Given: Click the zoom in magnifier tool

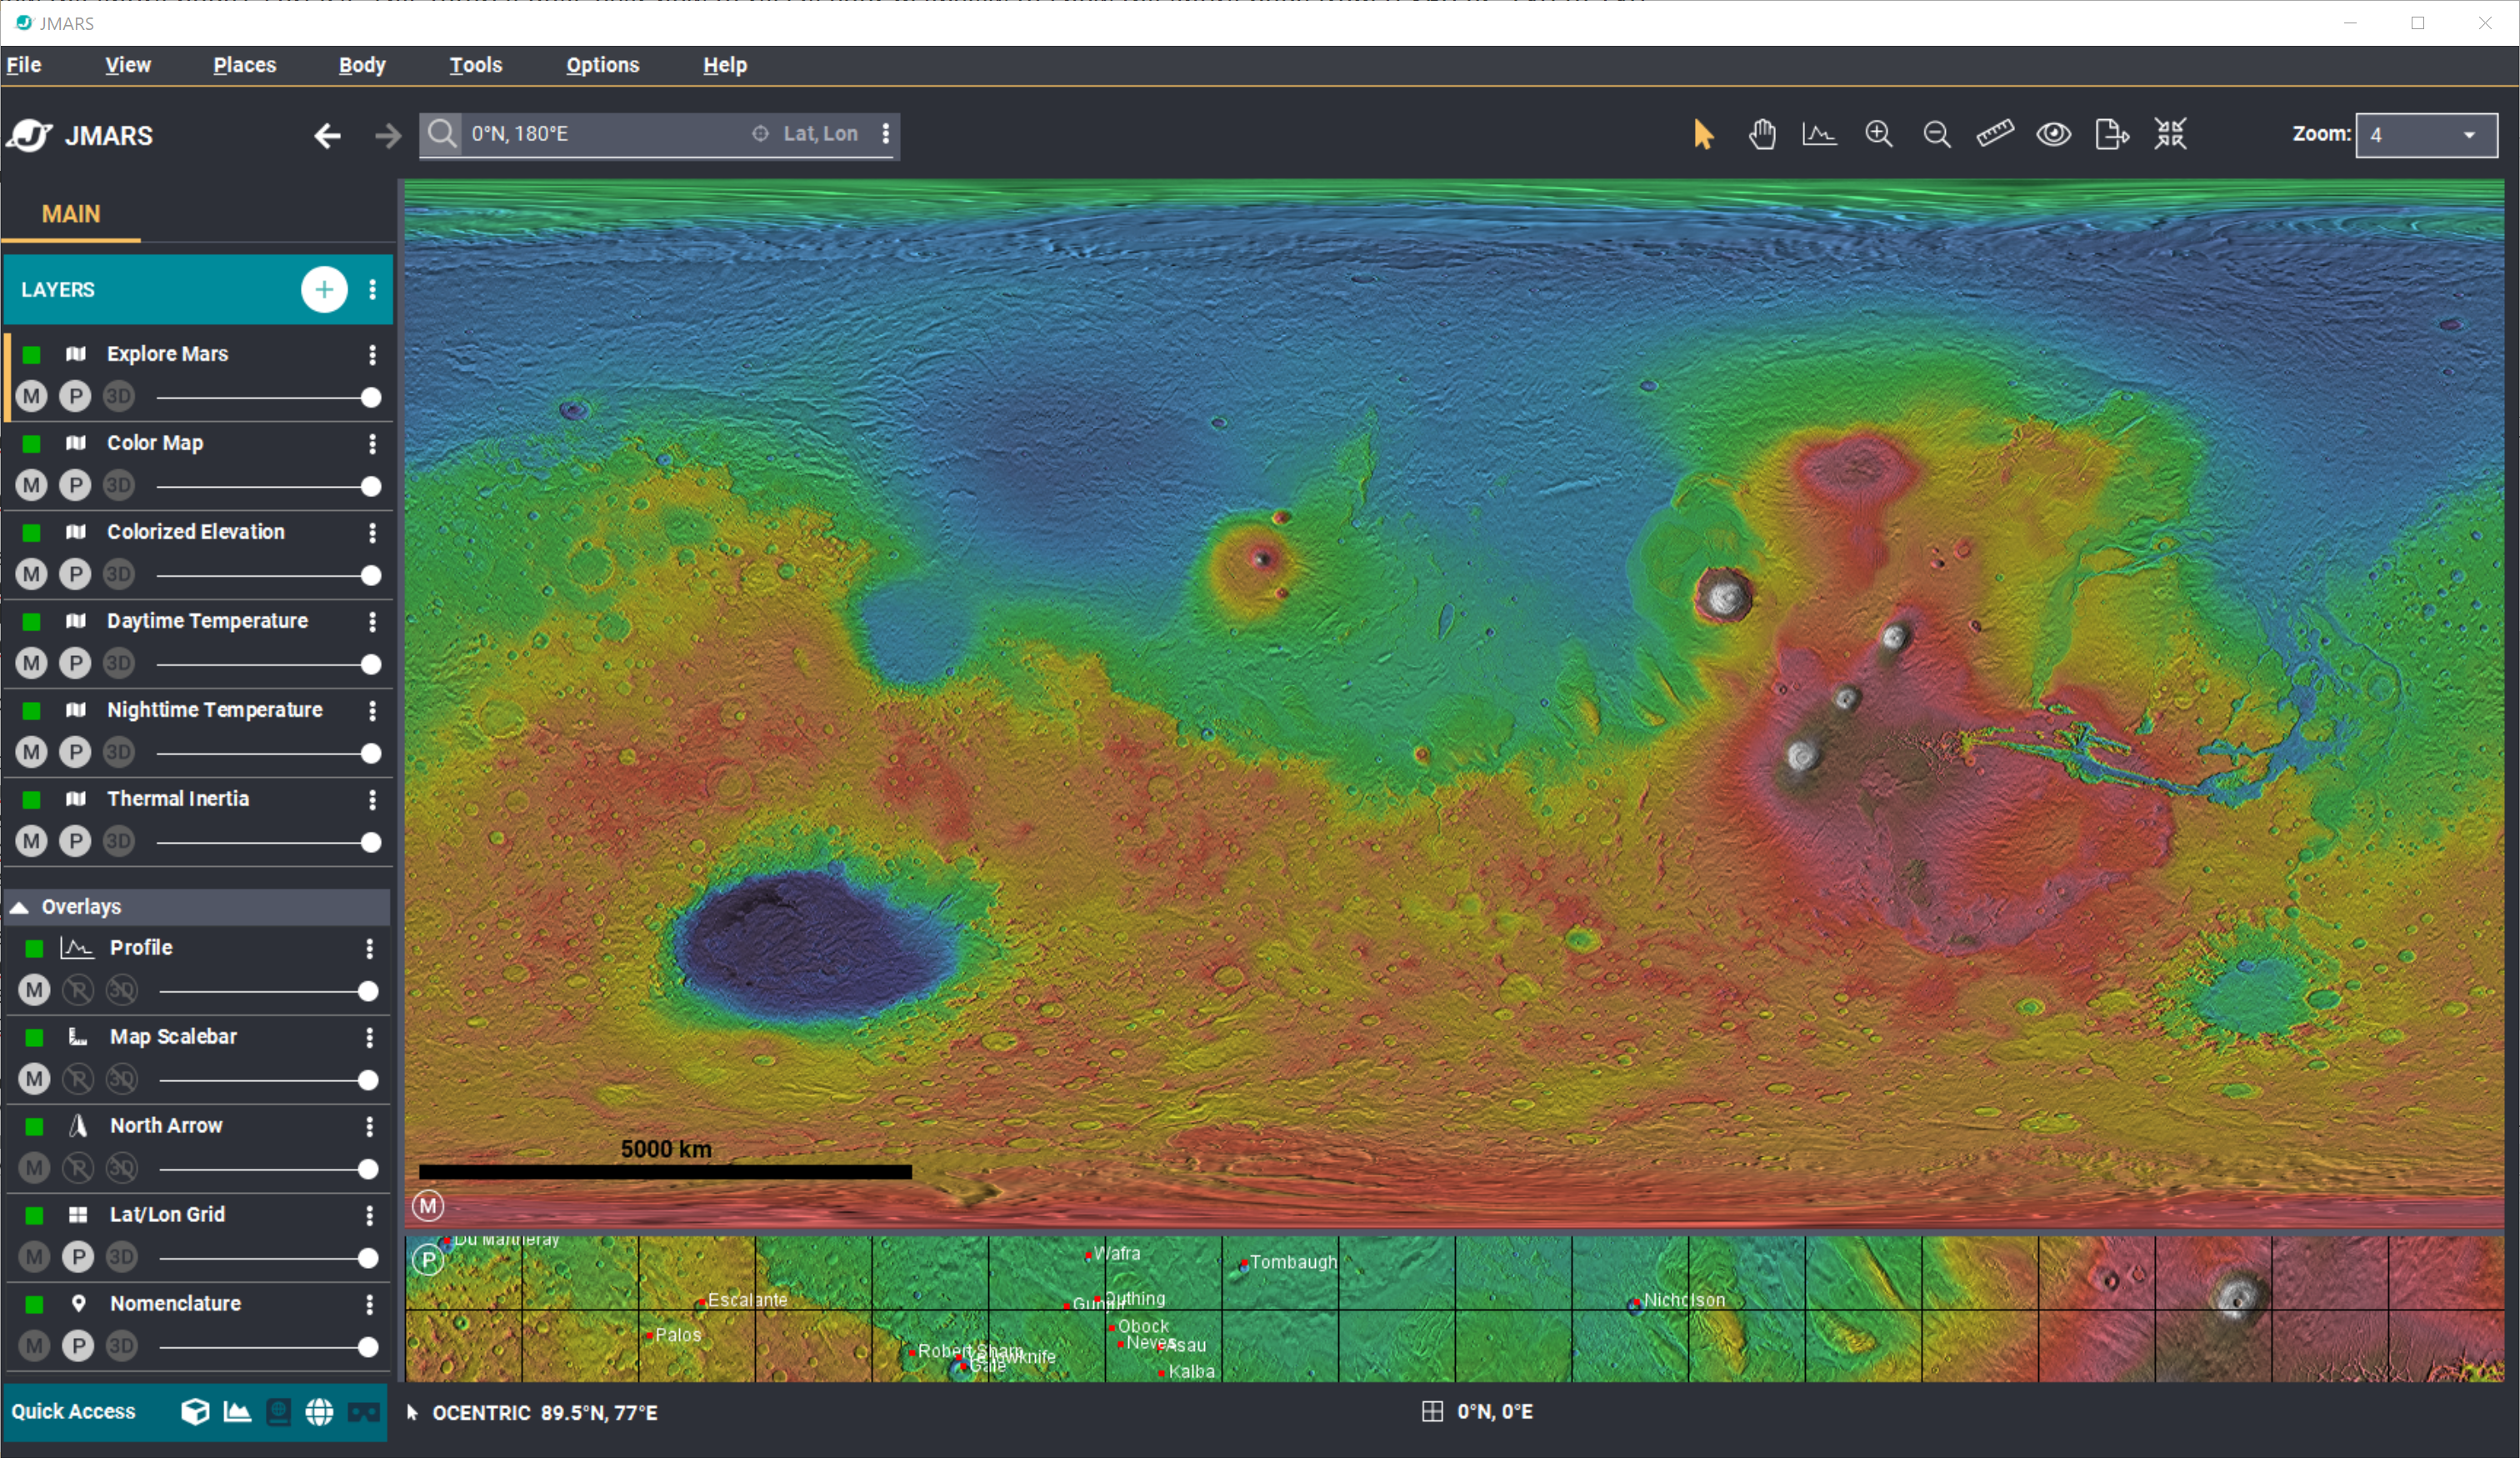Looking at the screenshot, I should tap(1879, 134).
